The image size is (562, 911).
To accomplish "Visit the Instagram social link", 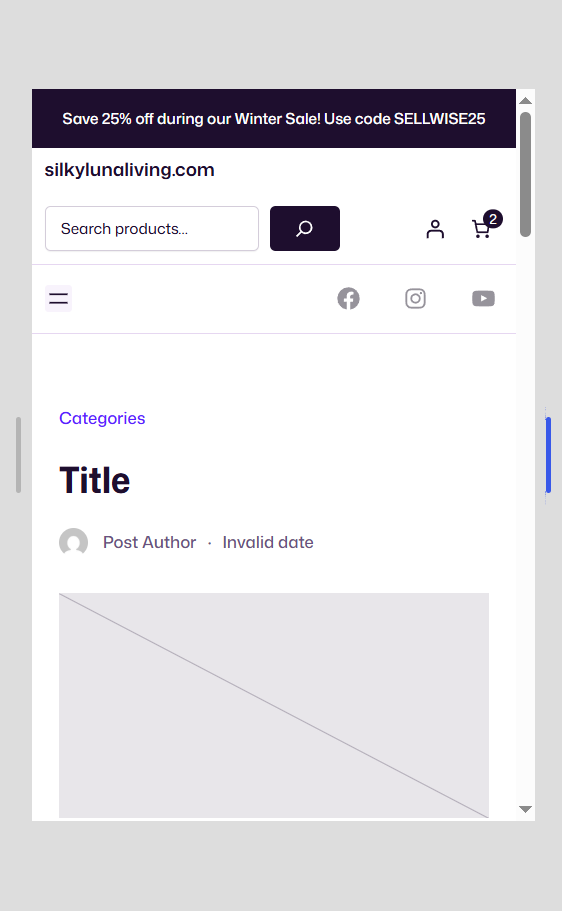I will 416,299.
